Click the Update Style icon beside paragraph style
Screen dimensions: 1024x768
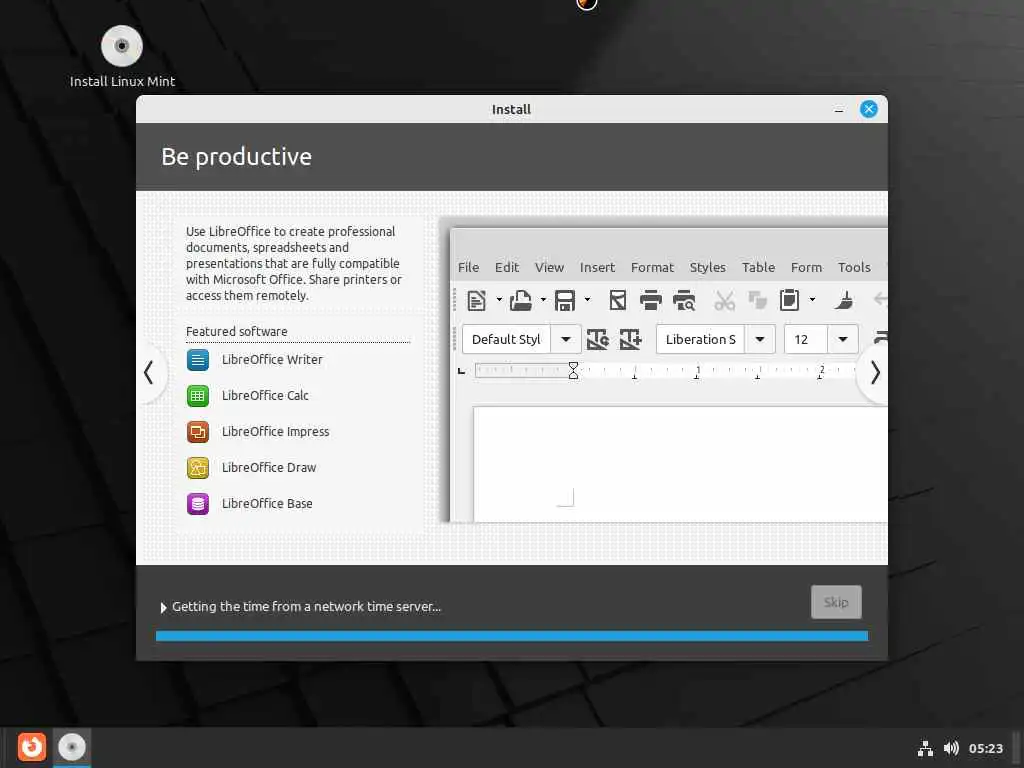pyautogui.click(x=598, y=340)
